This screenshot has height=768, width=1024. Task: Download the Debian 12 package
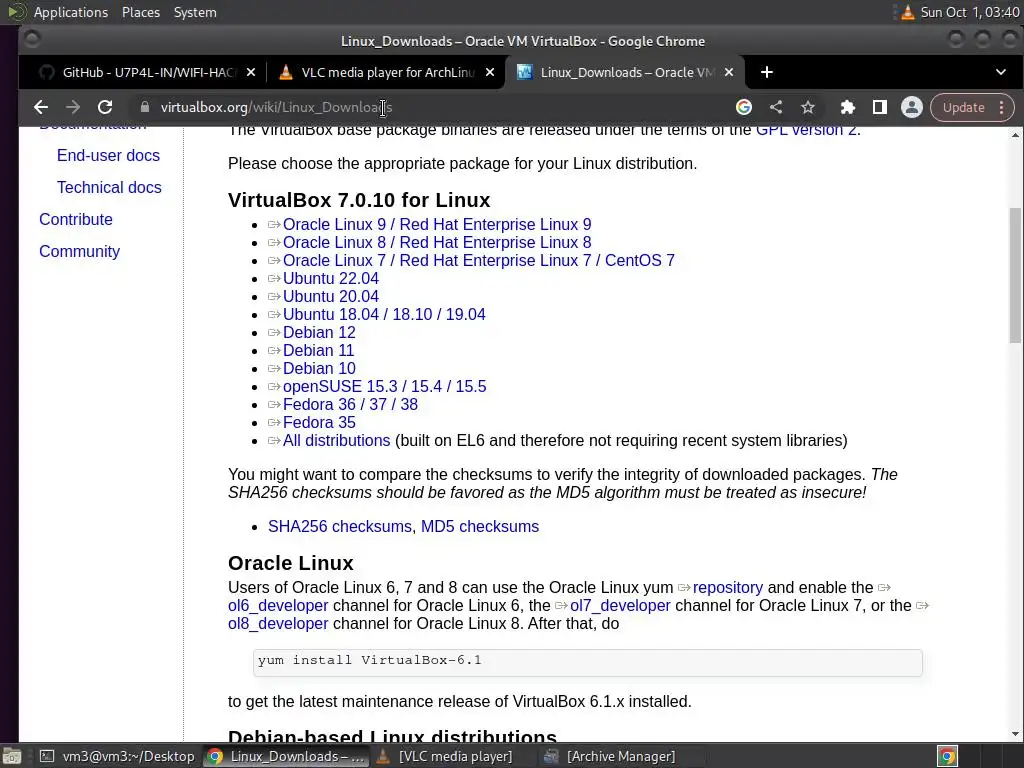point(319,332)
